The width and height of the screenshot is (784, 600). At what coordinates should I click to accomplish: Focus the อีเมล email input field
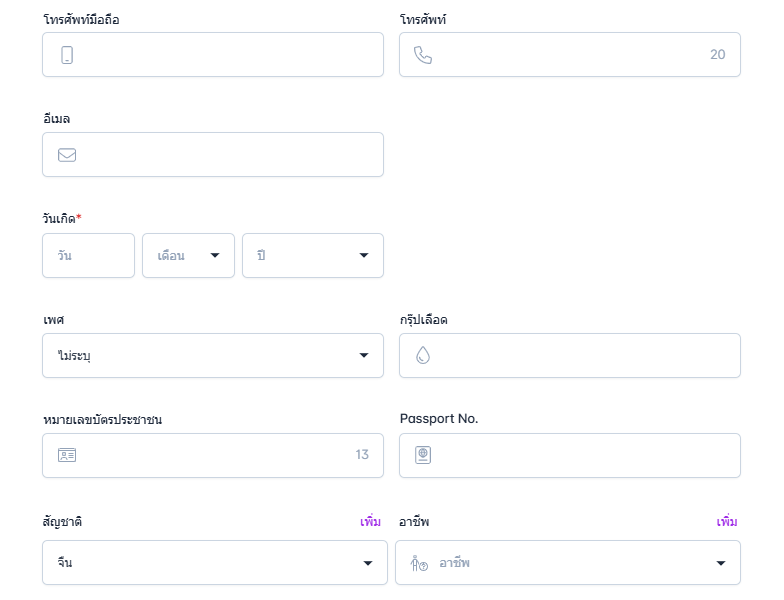(x=225, y=155)
